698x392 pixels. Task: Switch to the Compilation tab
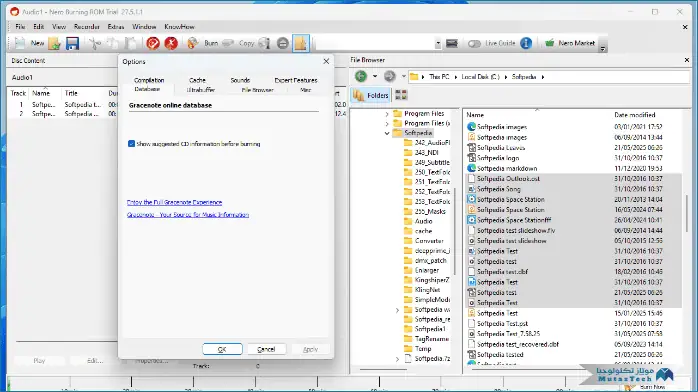click(x=149, y=80)
